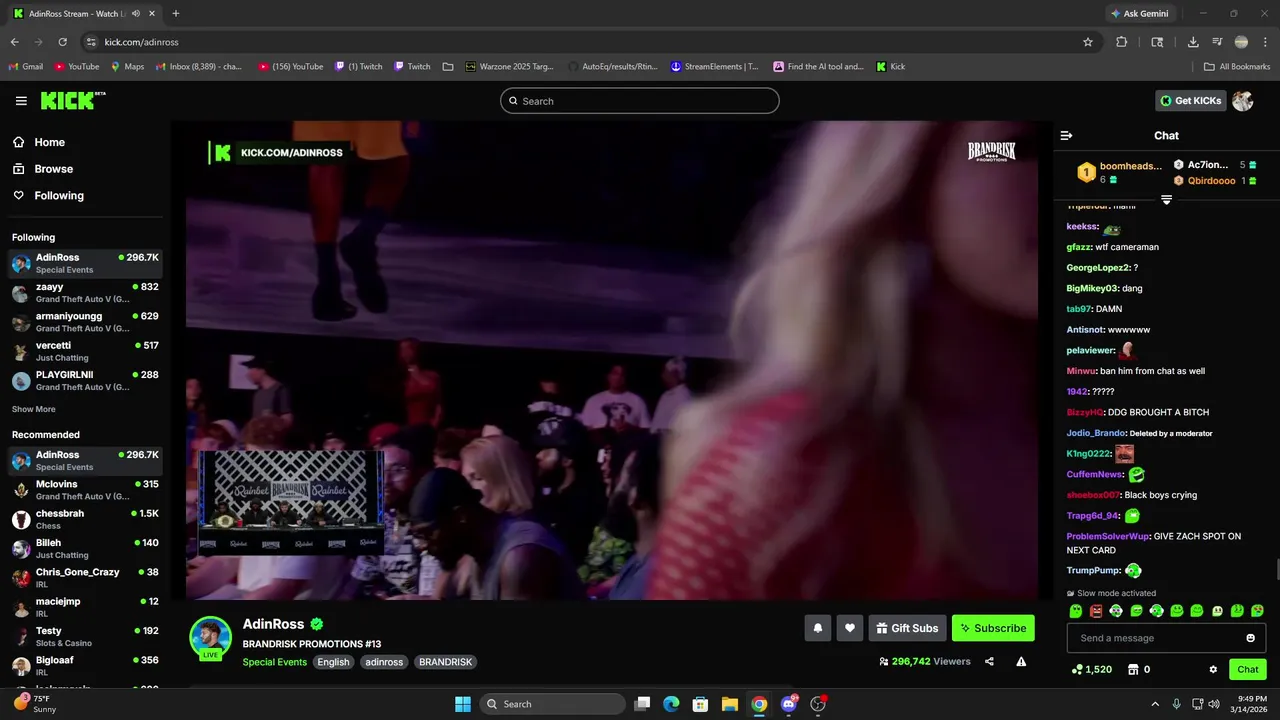Open the channel shop icon
1280x720 pixels.
pyautogui.click(x=1133, y=669)
